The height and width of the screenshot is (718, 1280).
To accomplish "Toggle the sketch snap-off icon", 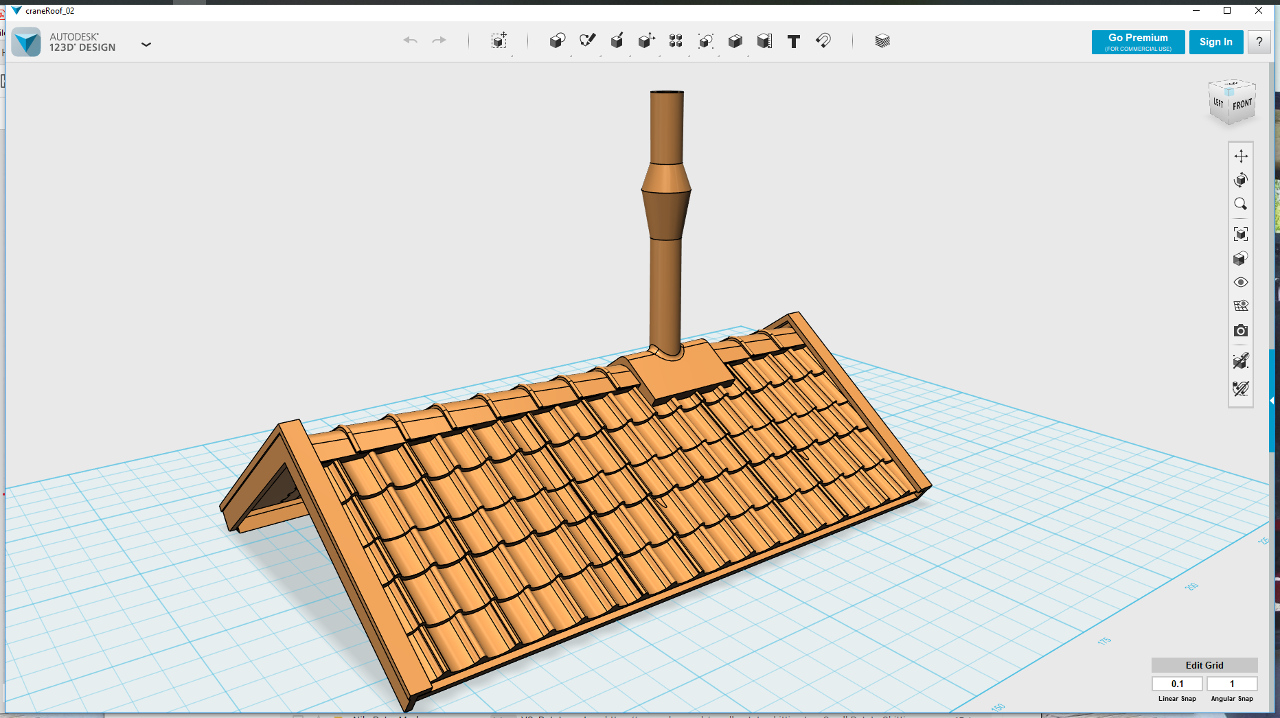I will point(1241,388).
